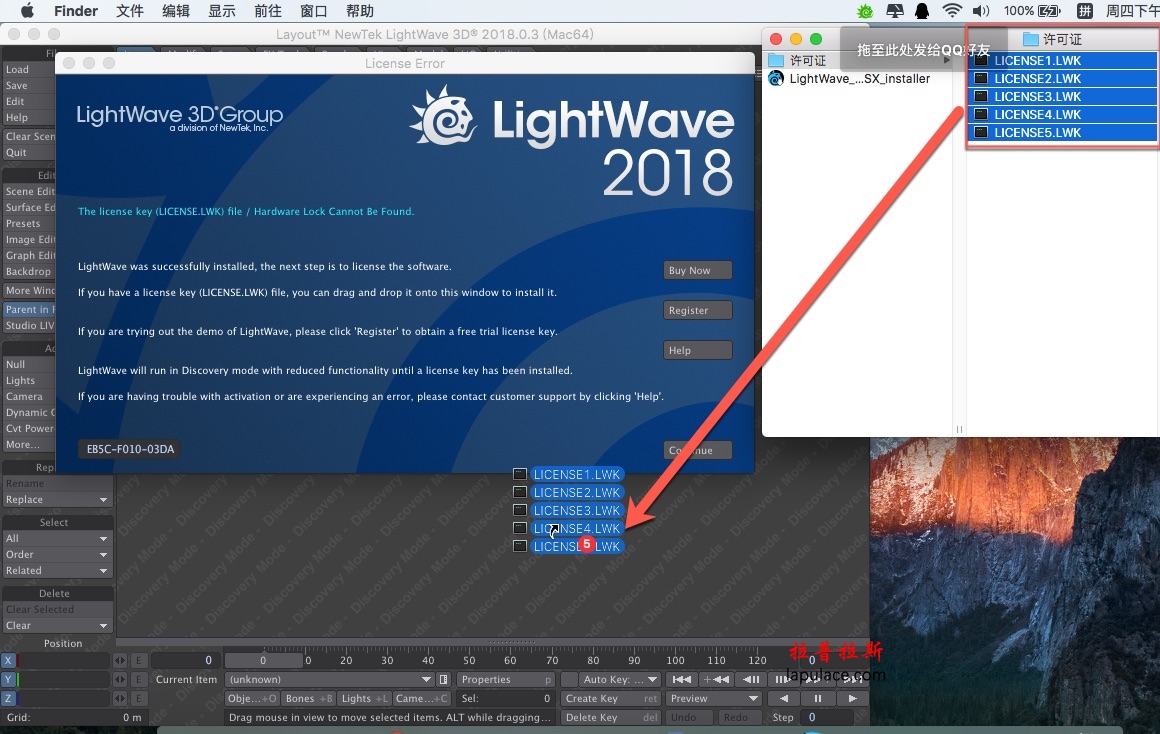Click the timeline frame slider handle

click(263, 660)
